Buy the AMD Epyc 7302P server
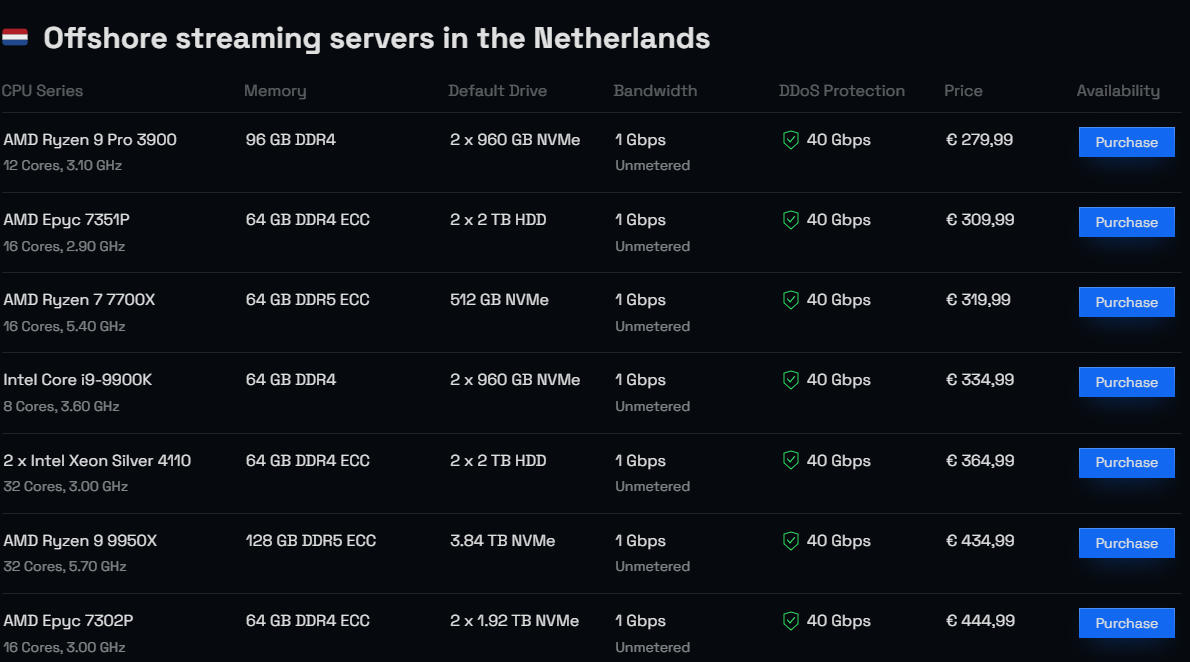1190x662 pixels. click(1126, 623)
